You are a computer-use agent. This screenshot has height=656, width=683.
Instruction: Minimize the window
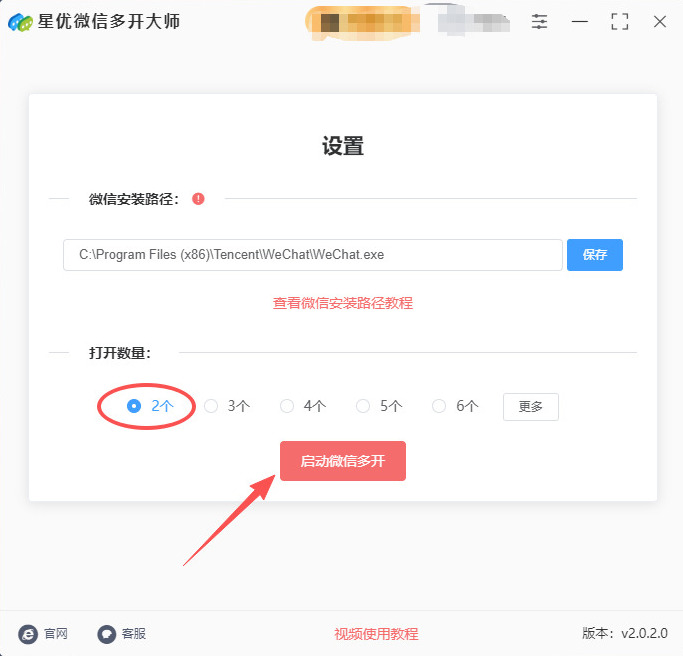click(x=579, y=21)
